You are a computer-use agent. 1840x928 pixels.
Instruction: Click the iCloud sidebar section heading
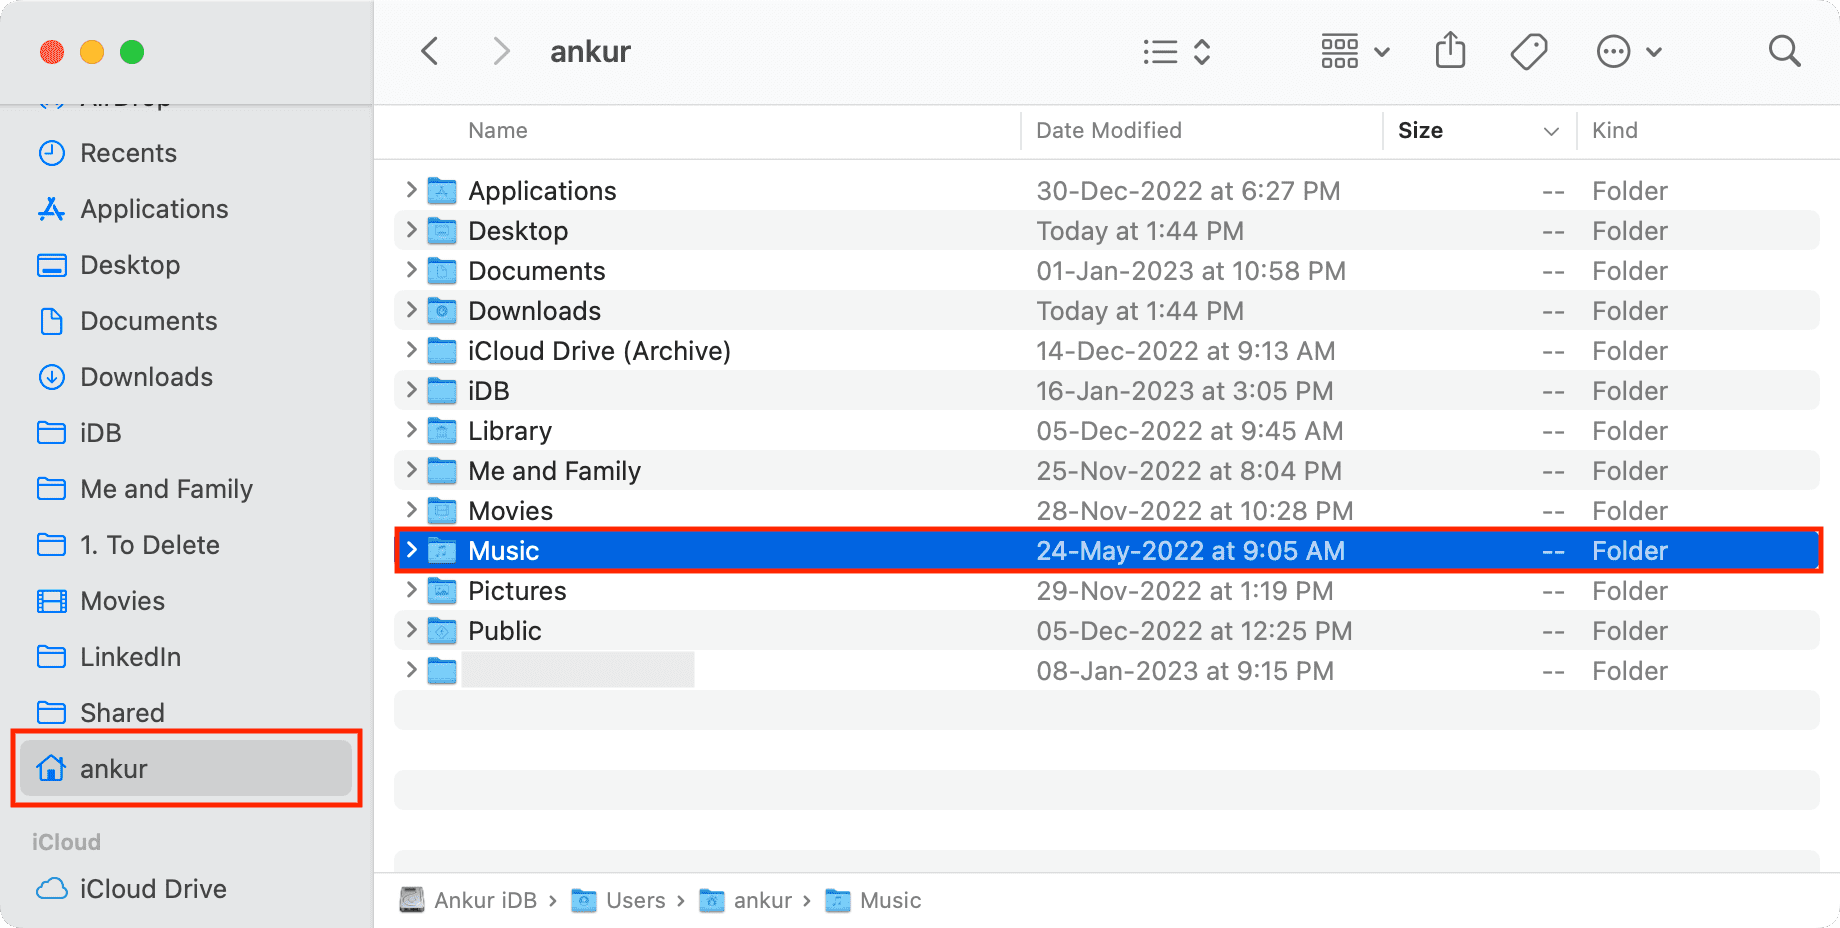click(66, 842)
